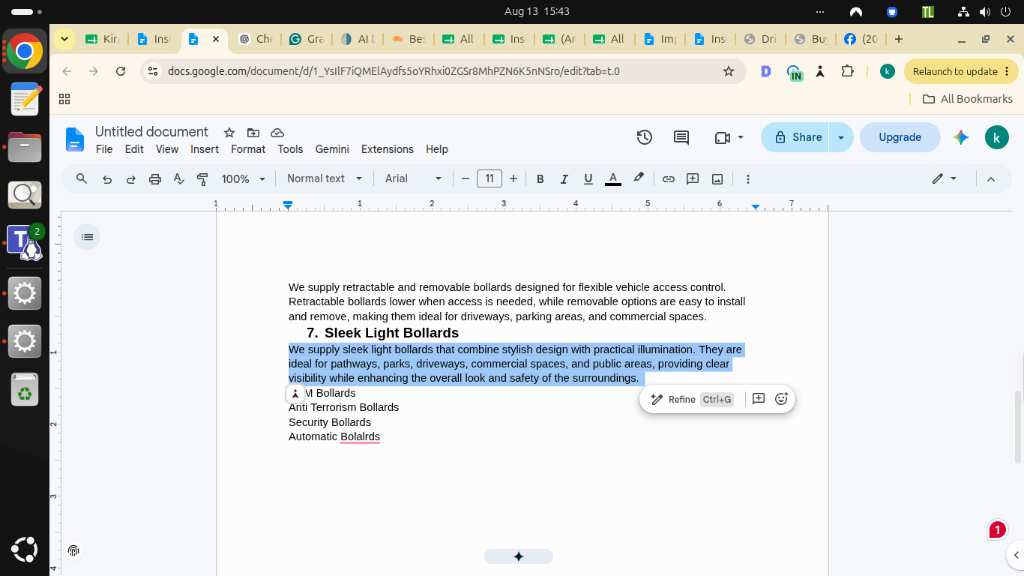Open the 100% zoom dropdown

pos(243,179)
